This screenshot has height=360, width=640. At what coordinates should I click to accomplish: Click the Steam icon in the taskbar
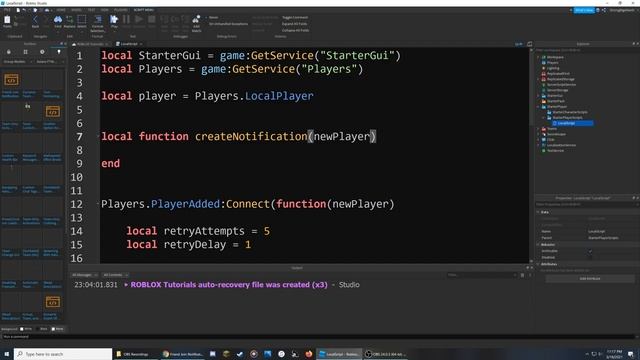240,354
